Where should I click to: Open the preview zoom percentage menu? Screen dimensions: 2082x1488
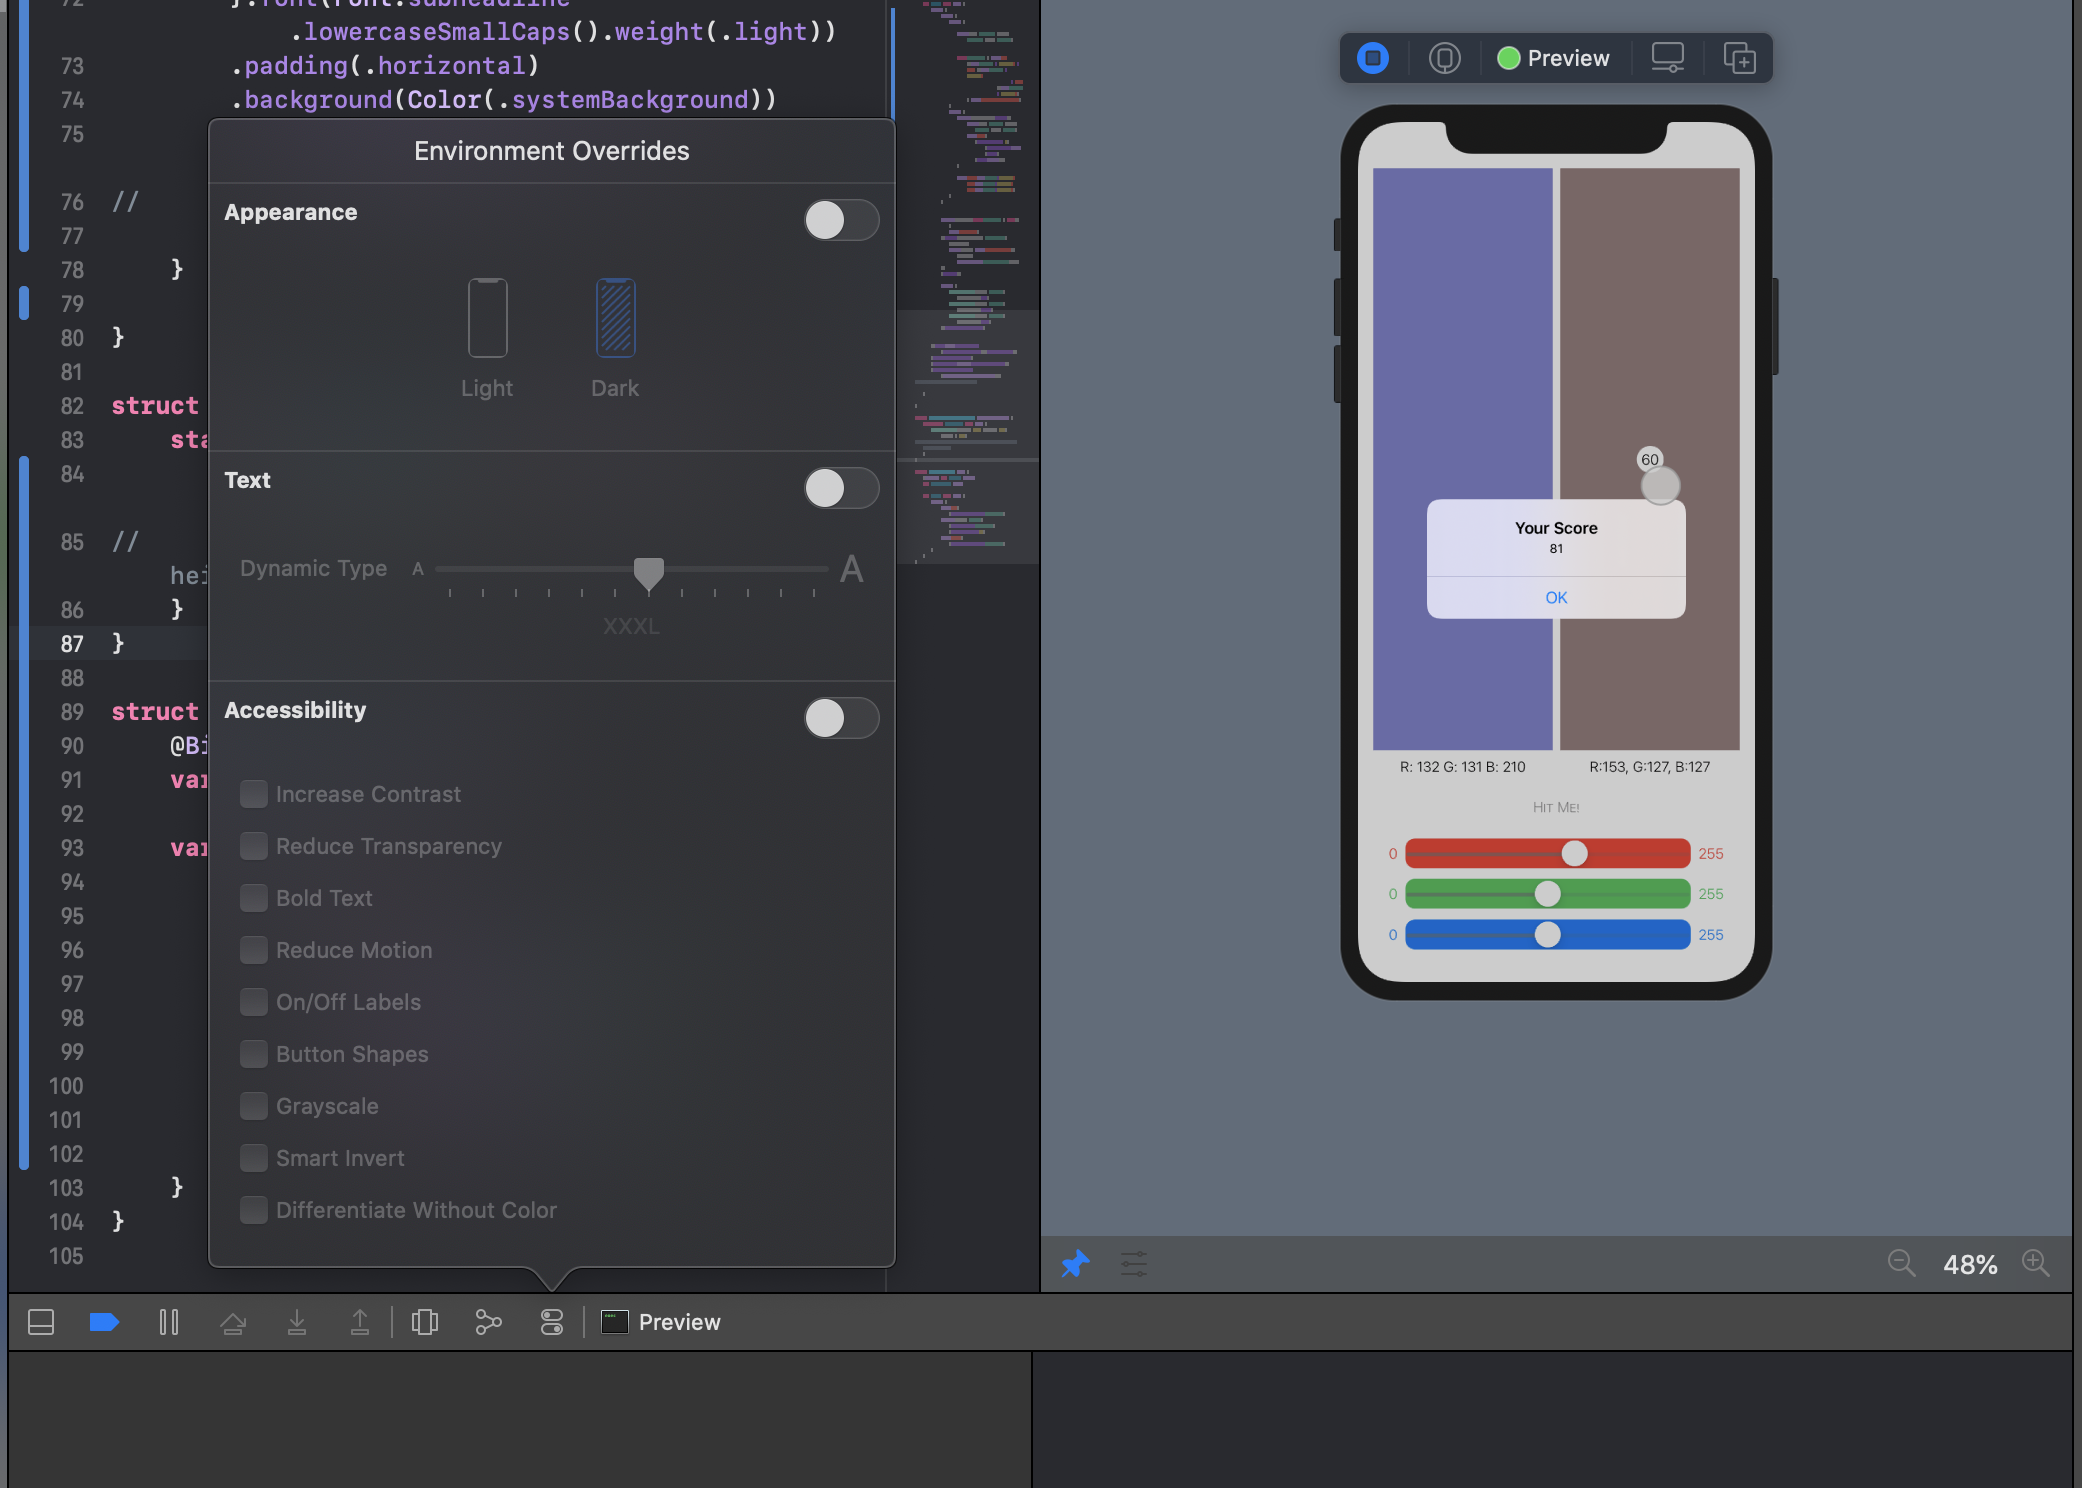[1969, 1264]
